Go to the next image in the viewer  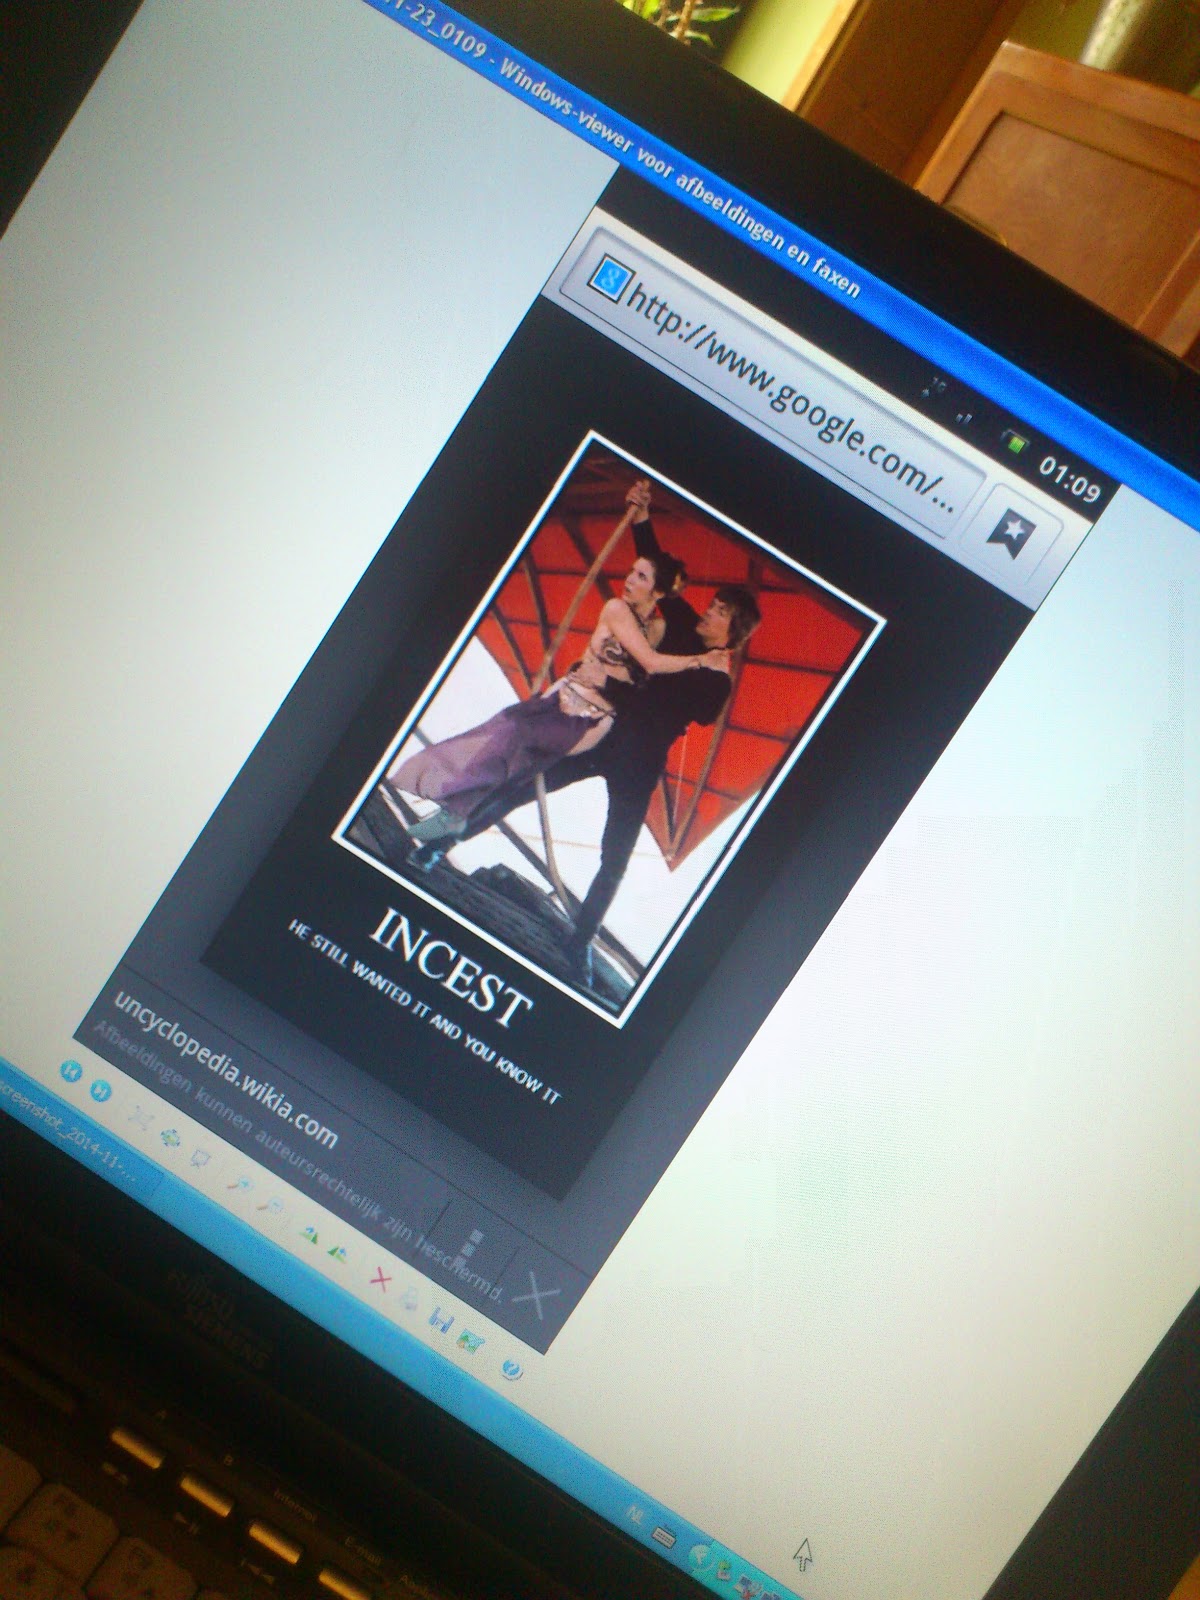[x=101, y=1089]
